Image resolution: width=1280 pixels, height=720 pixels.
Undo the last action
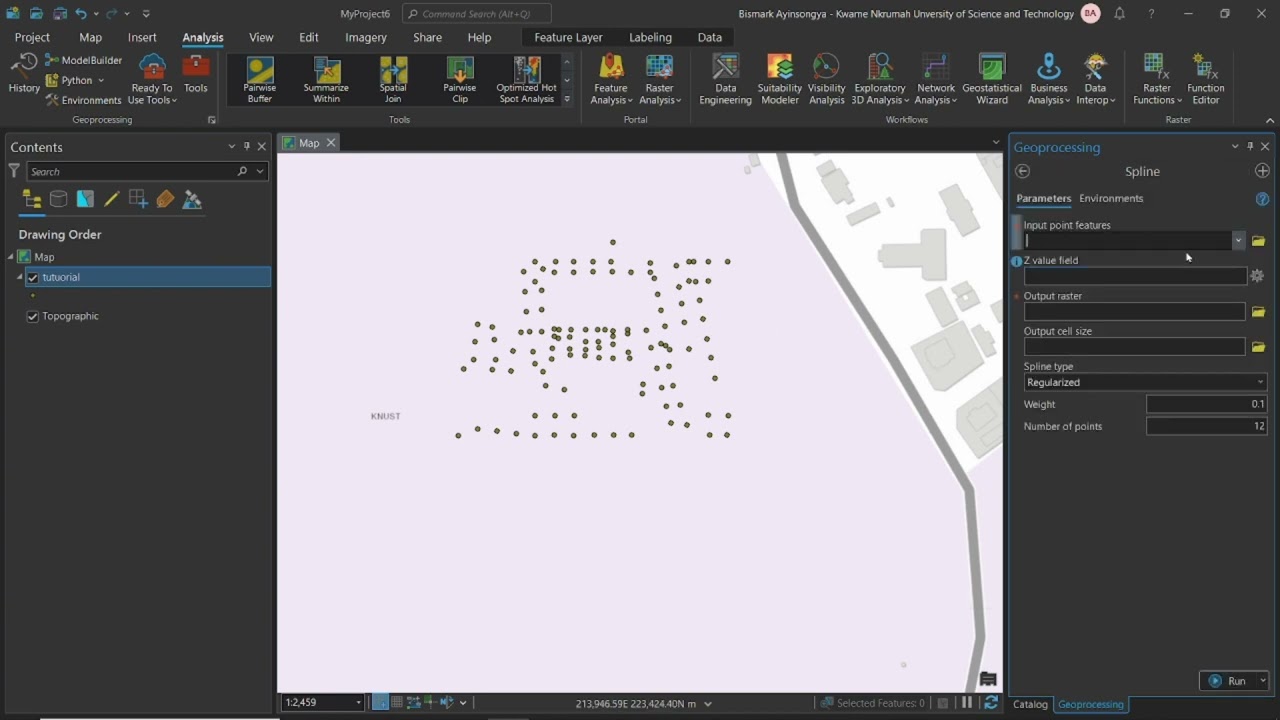[81, 14]
